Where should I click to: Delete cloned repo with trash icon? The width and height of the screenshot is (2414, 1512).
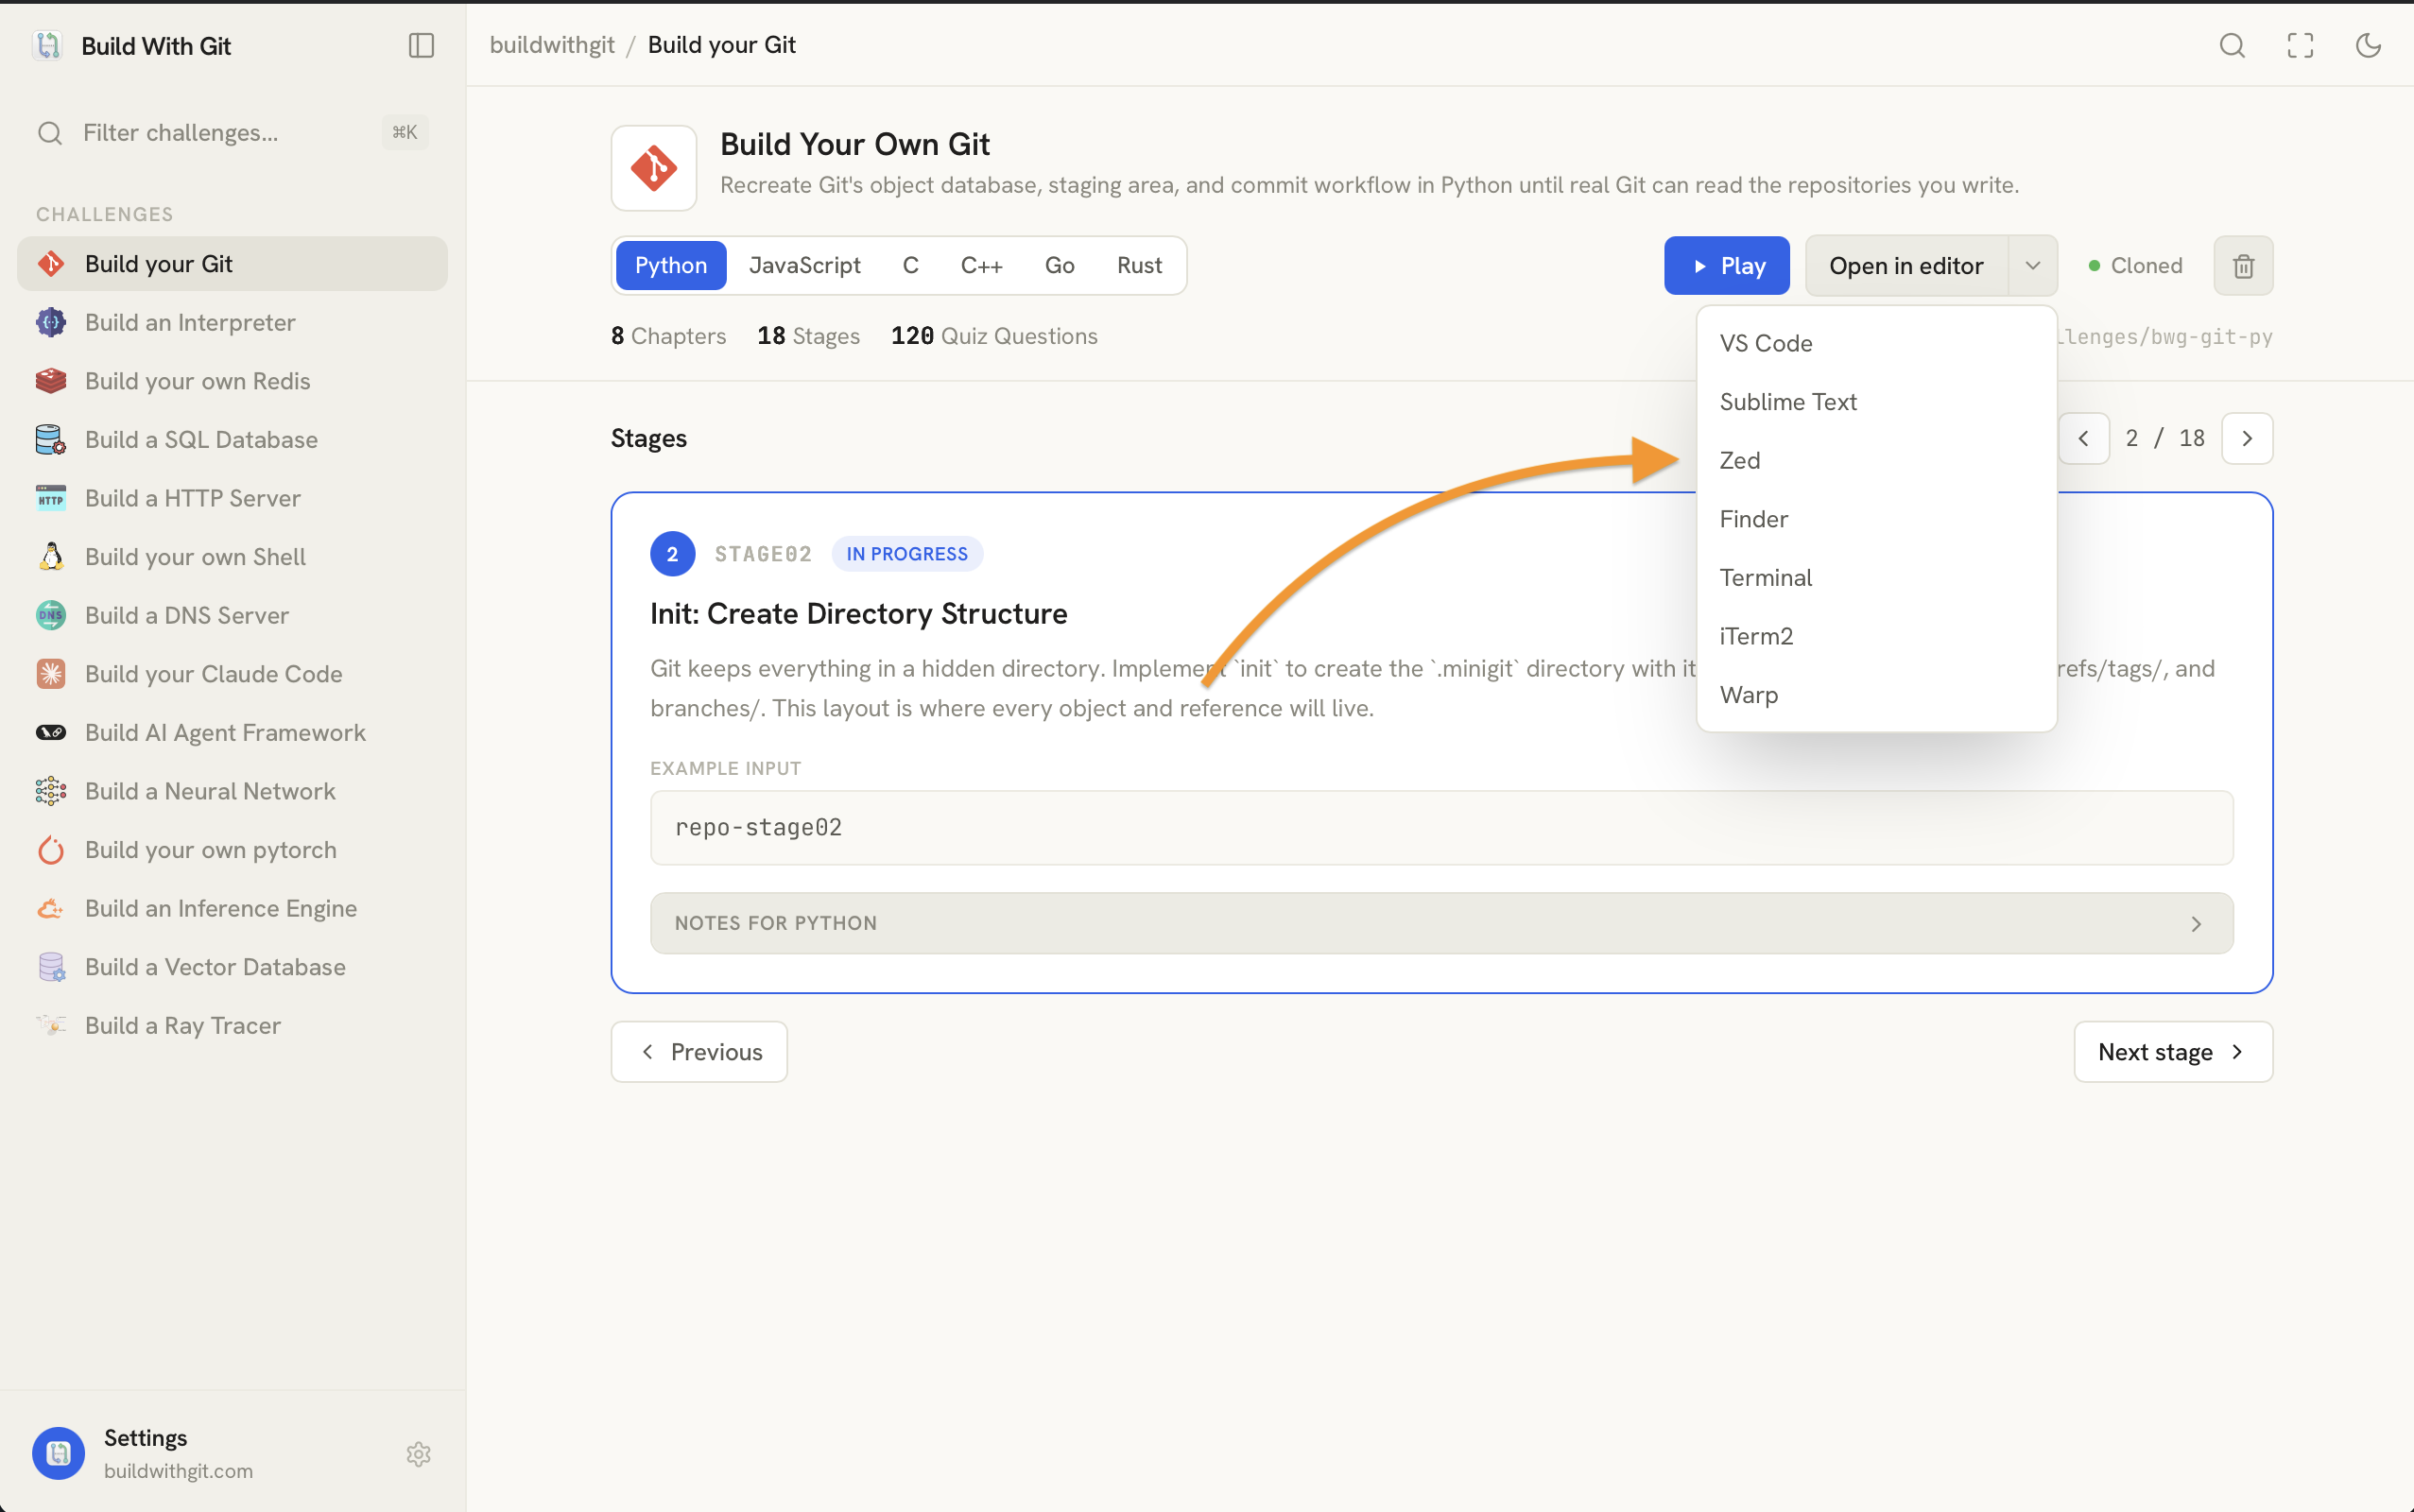2243,266
